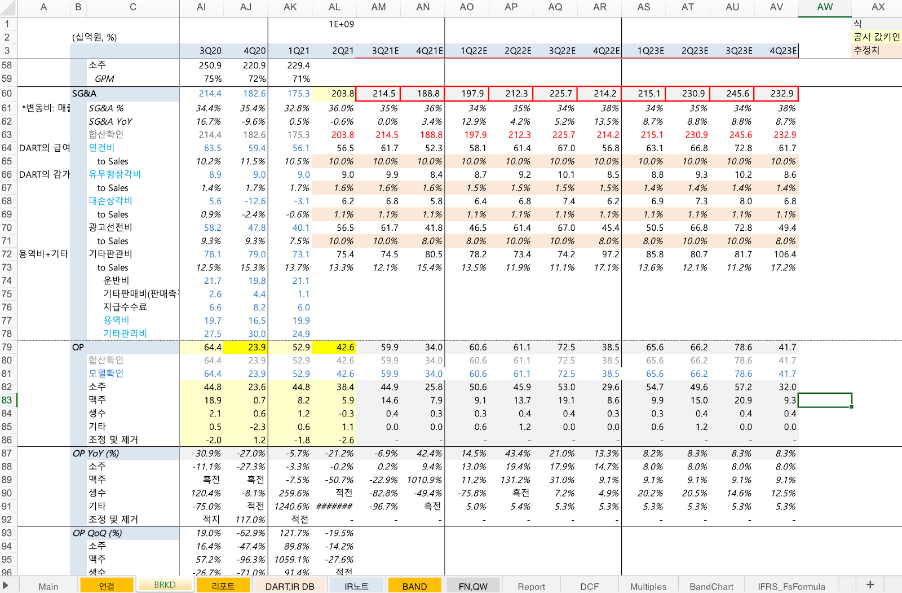The width and height of the screenshot is (902, 593).
Task: Switch to the IR노트 sheet tab
Action: [x=357, y=586]
